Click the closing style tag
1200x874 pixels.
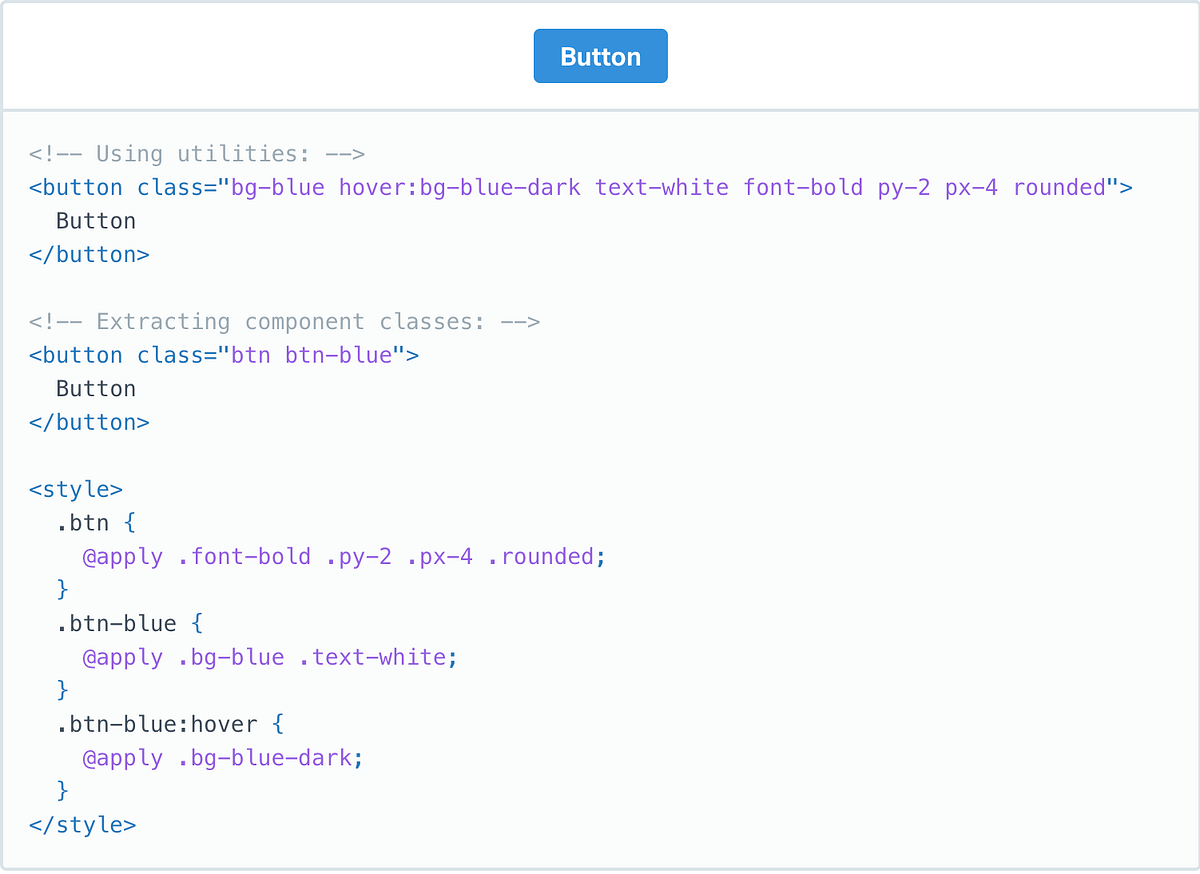coord(82,824)
